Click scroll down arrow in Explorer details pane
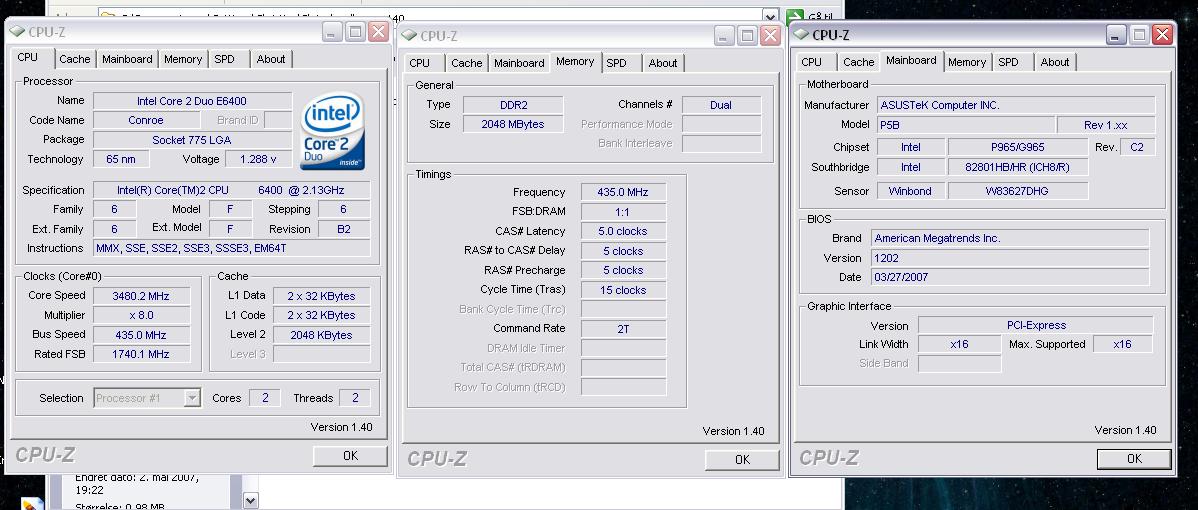Image resolution: width=1198 pixels, height=510 pixels. pos(250,500)
